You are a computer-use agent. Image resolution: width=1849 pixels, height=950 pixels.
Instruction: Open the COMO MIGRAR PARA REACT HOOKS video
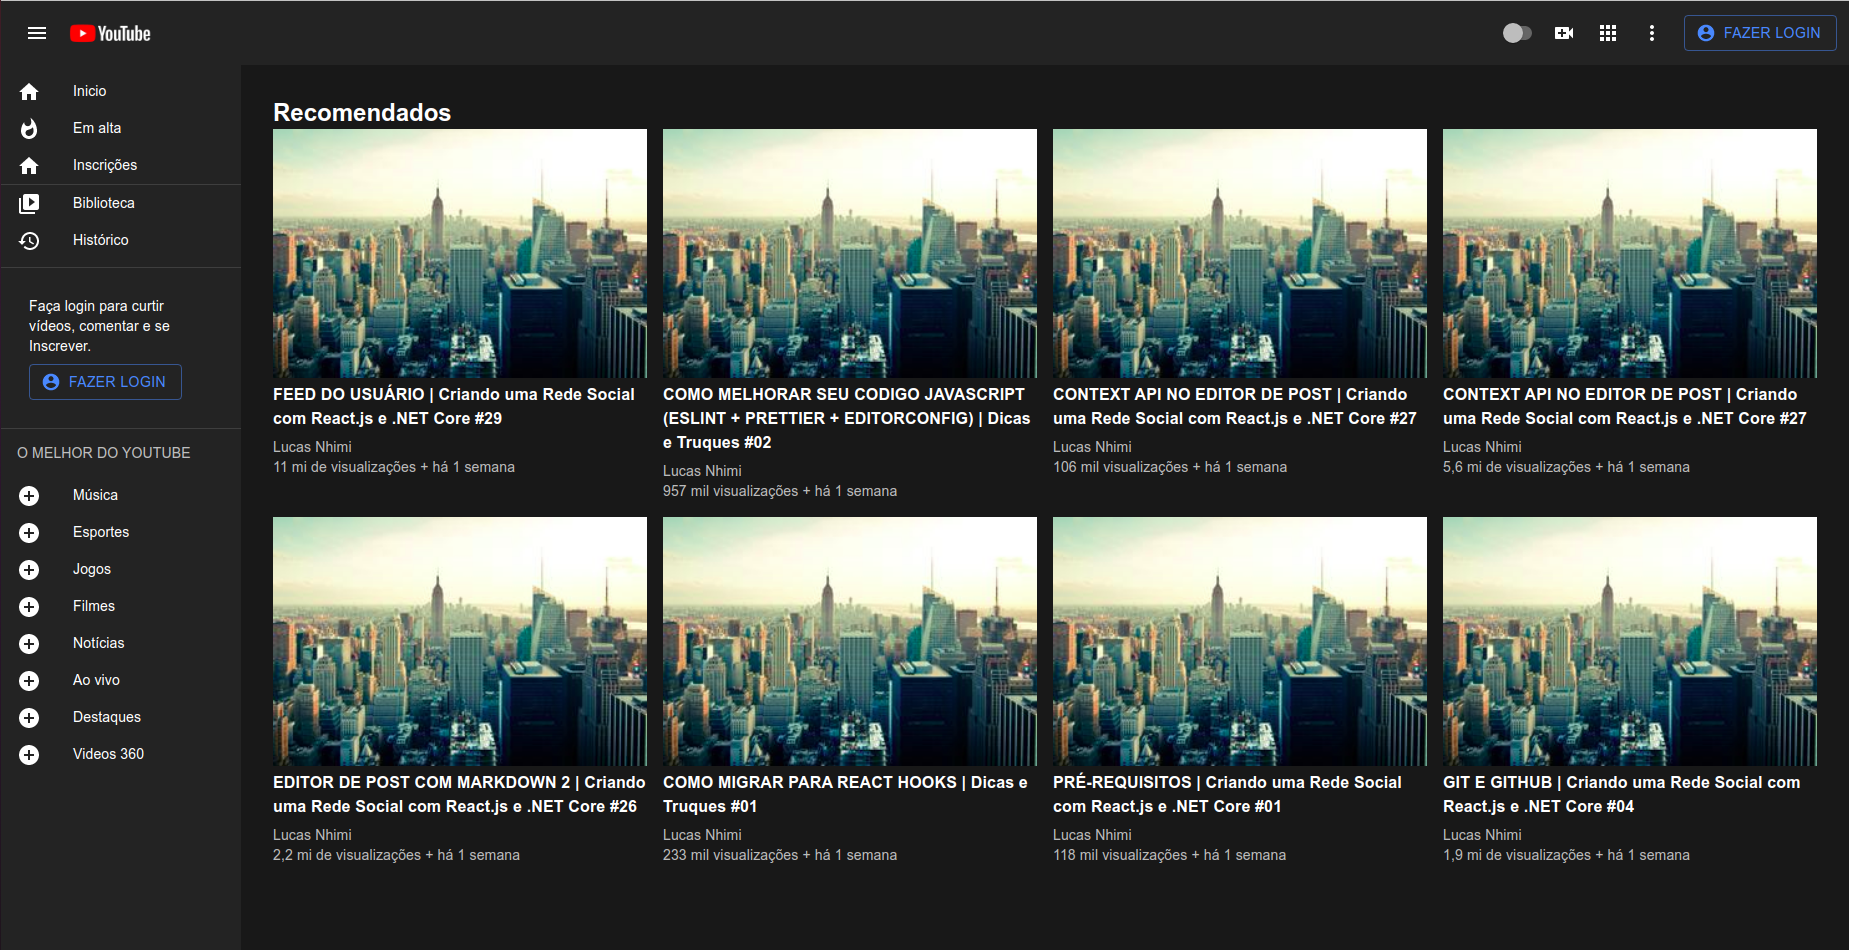coord(849,641)
